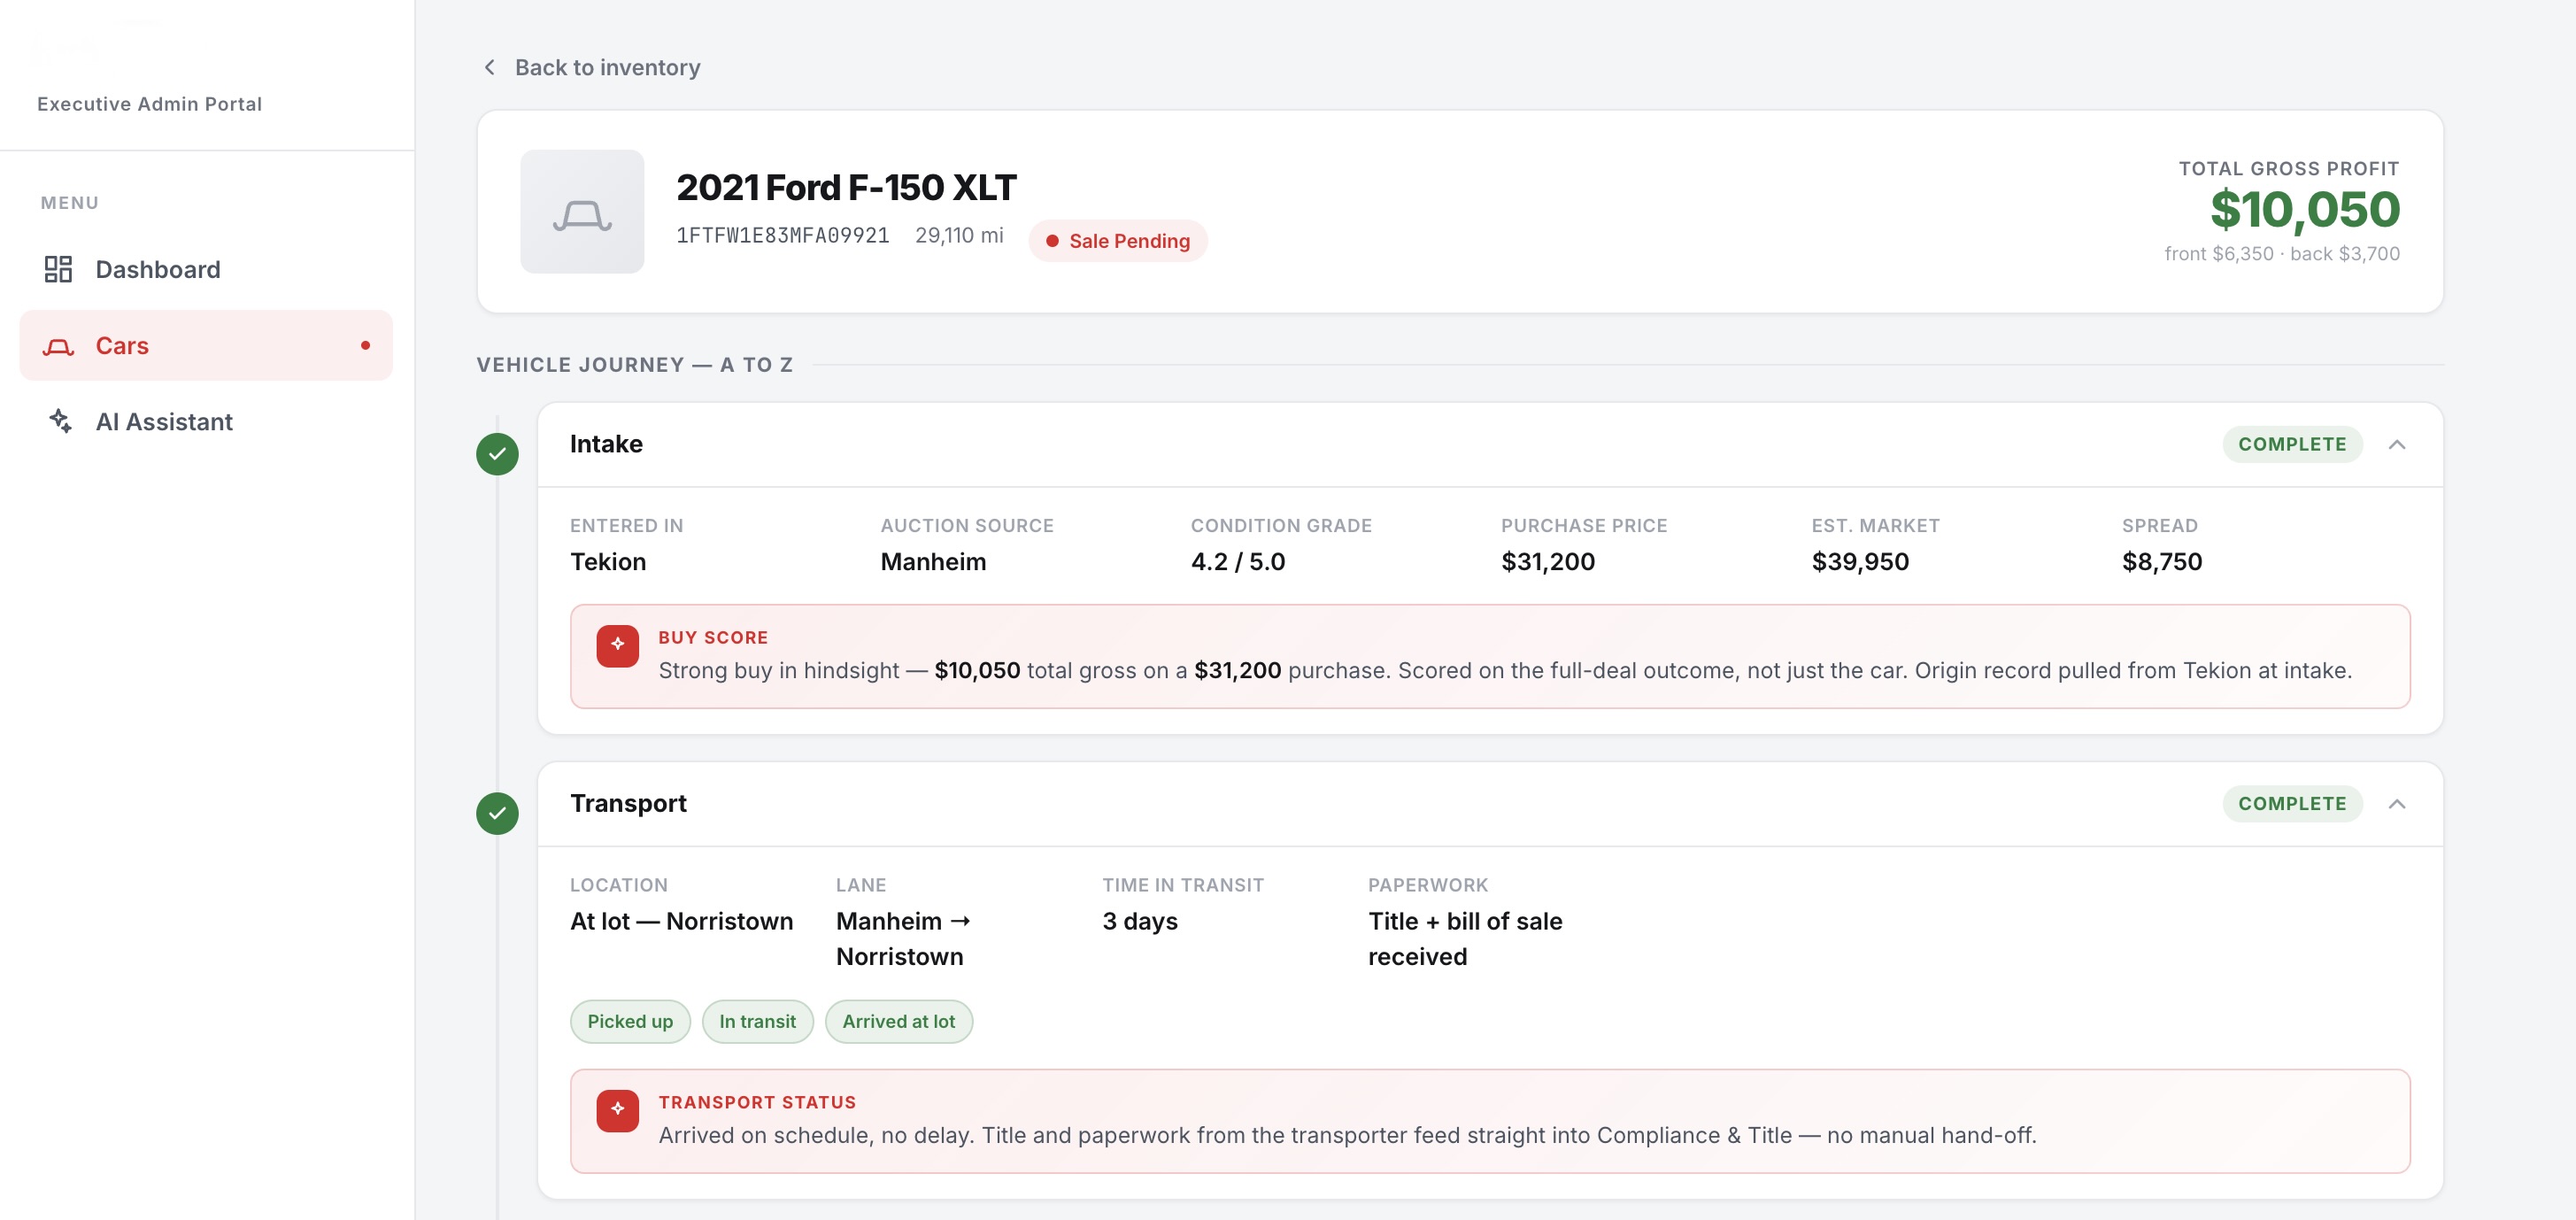
Task: Click the Dashboard grid icon
Action: click(58, 269)
